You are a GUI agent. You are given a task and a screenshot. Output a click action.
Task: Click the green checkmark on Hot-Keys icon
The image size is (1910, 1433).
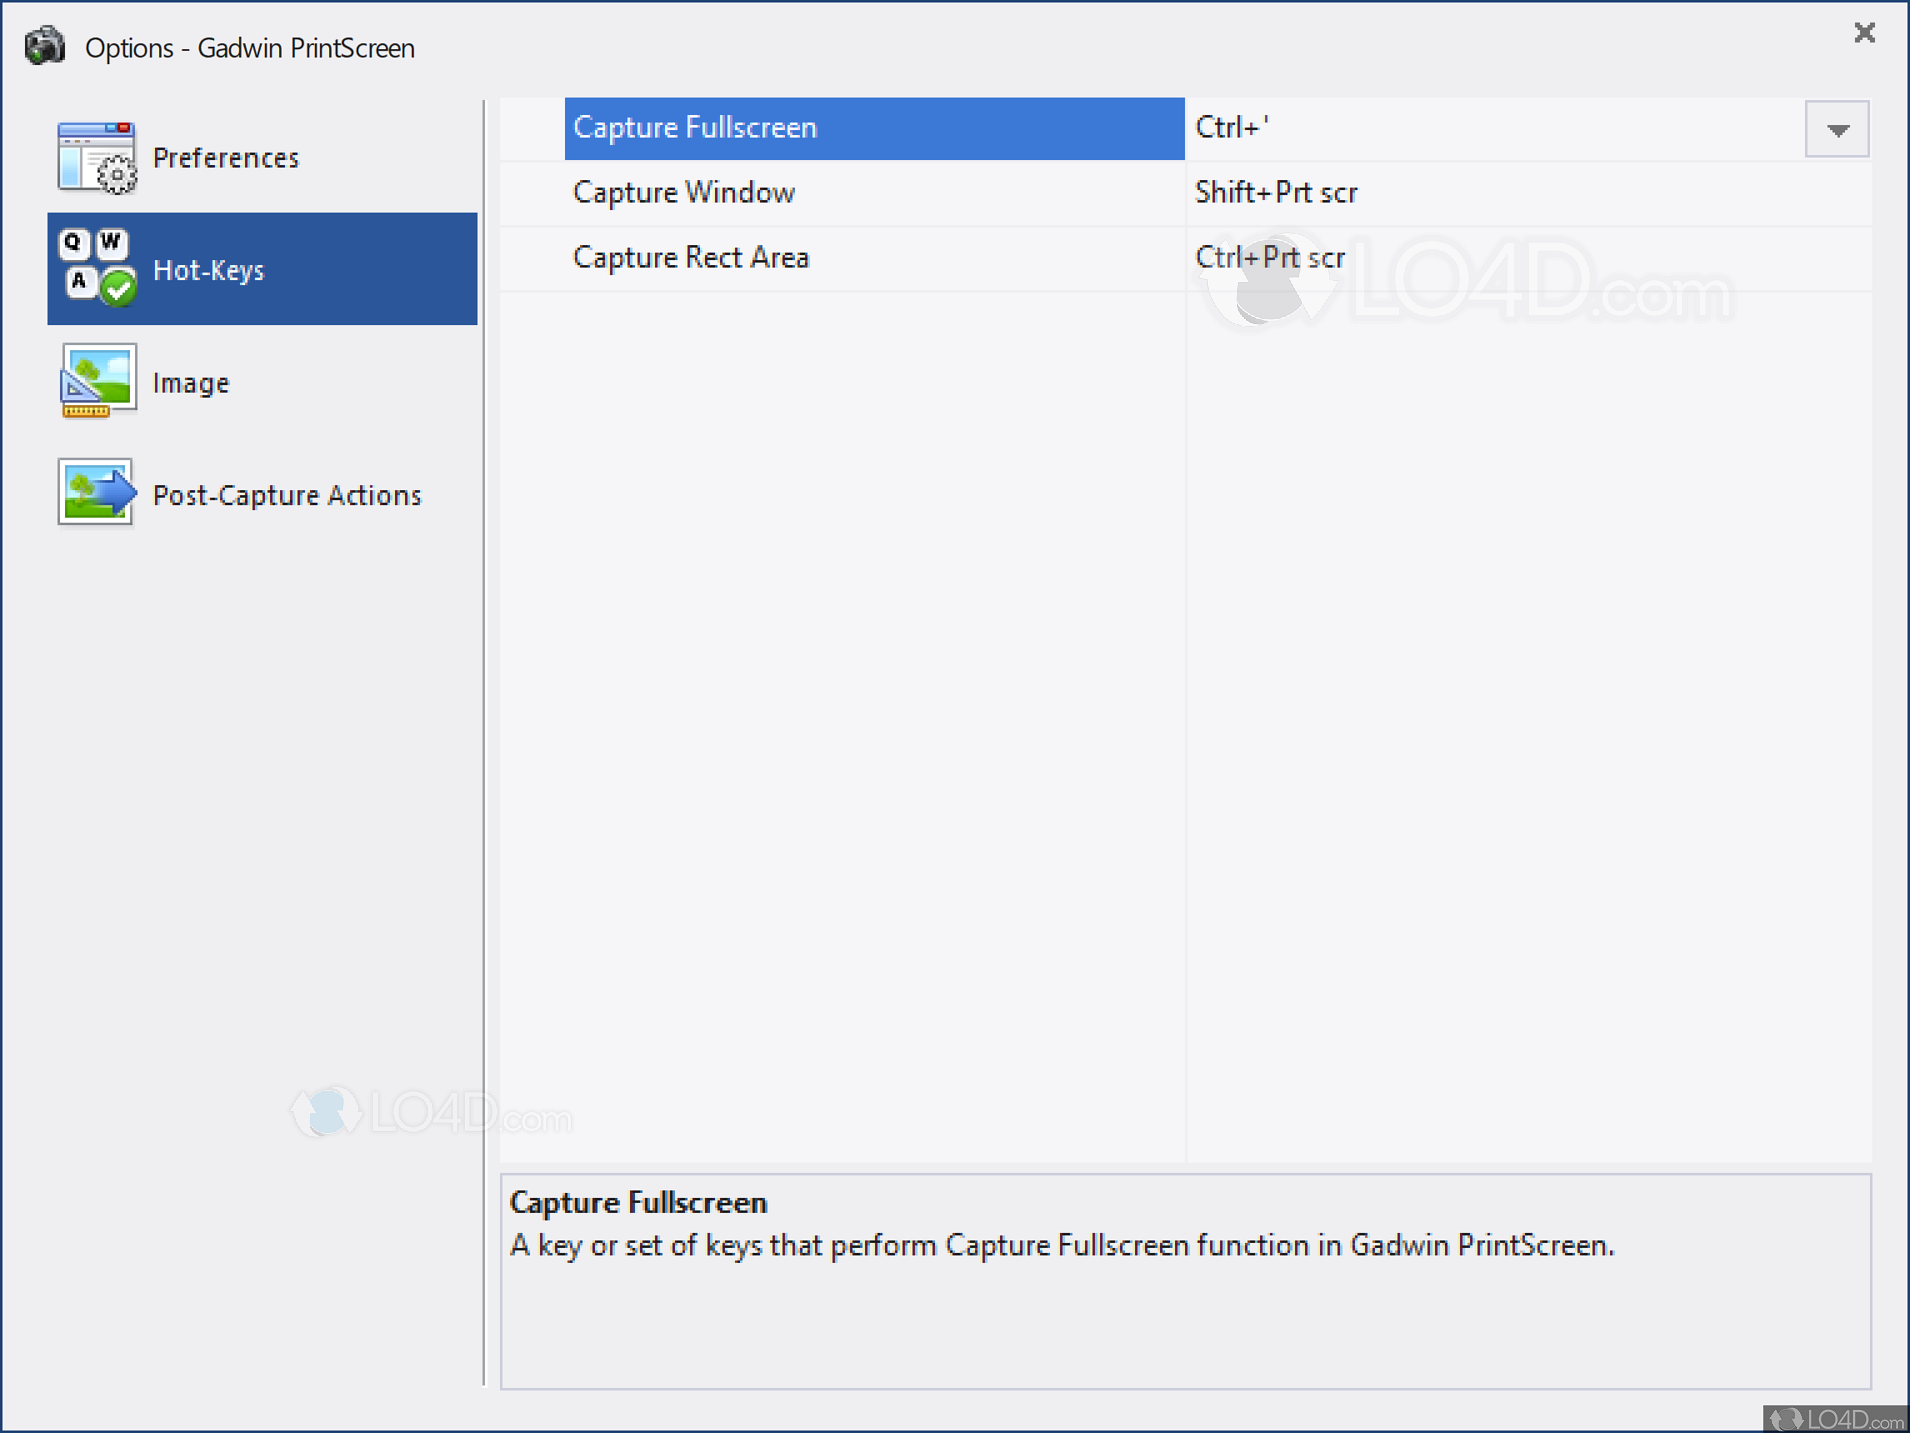117,286
